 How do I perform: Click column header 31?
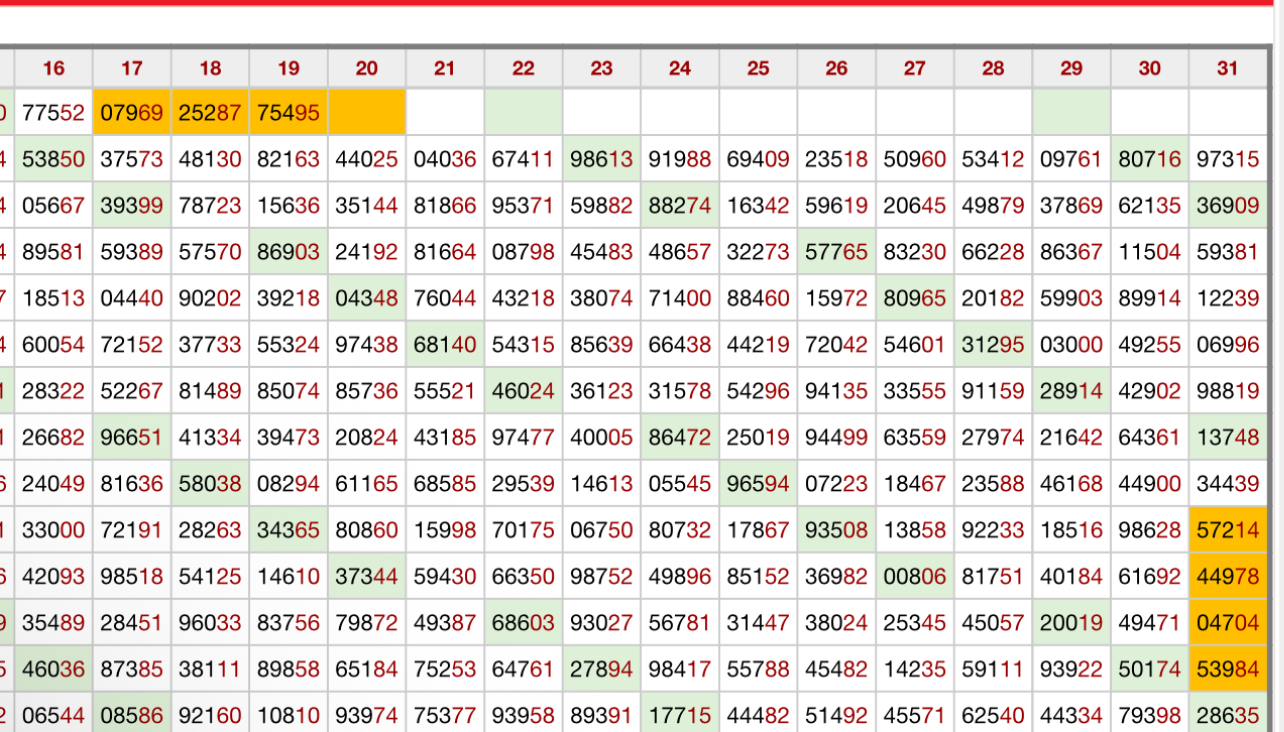pyautogui.click(x=1227, y=68)
